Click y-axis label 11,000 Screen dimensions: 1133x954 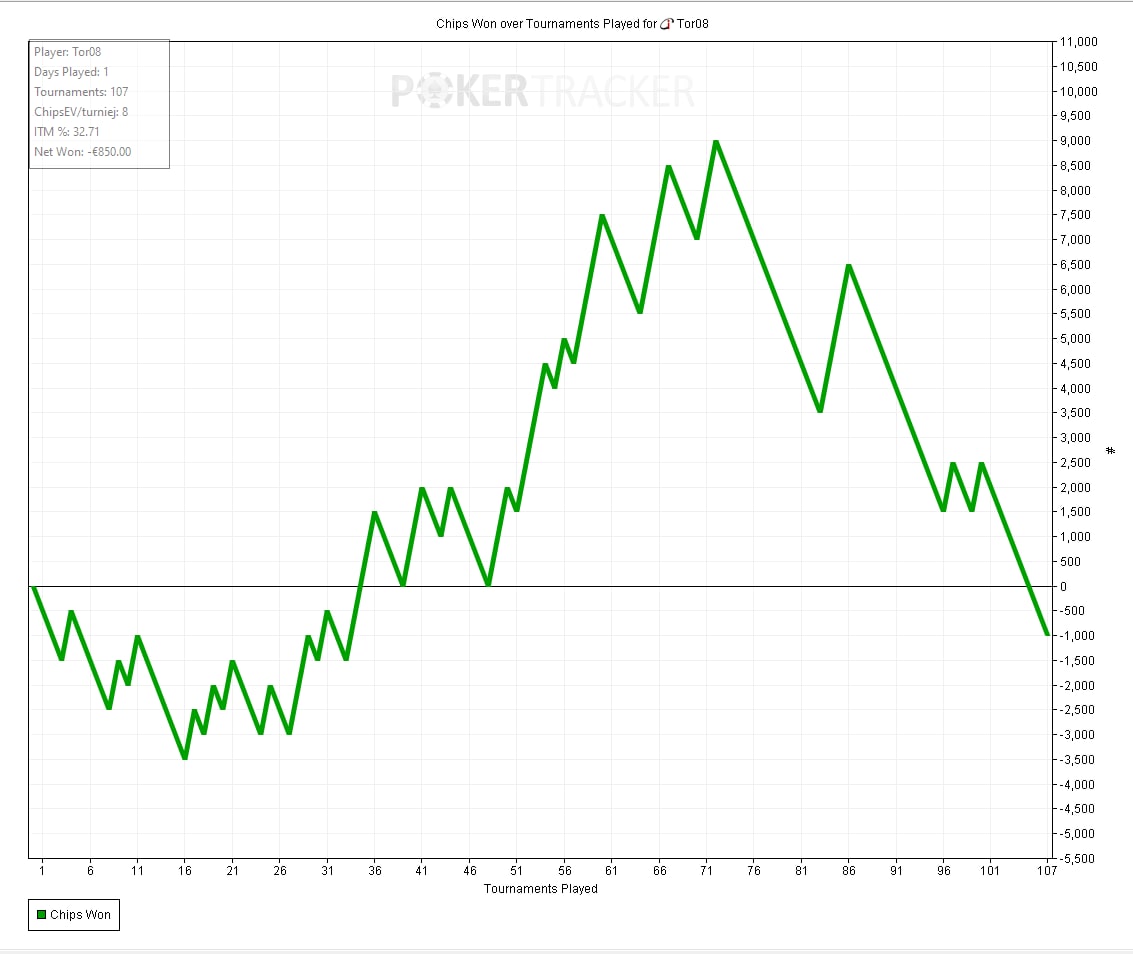tap(1078, 42)
